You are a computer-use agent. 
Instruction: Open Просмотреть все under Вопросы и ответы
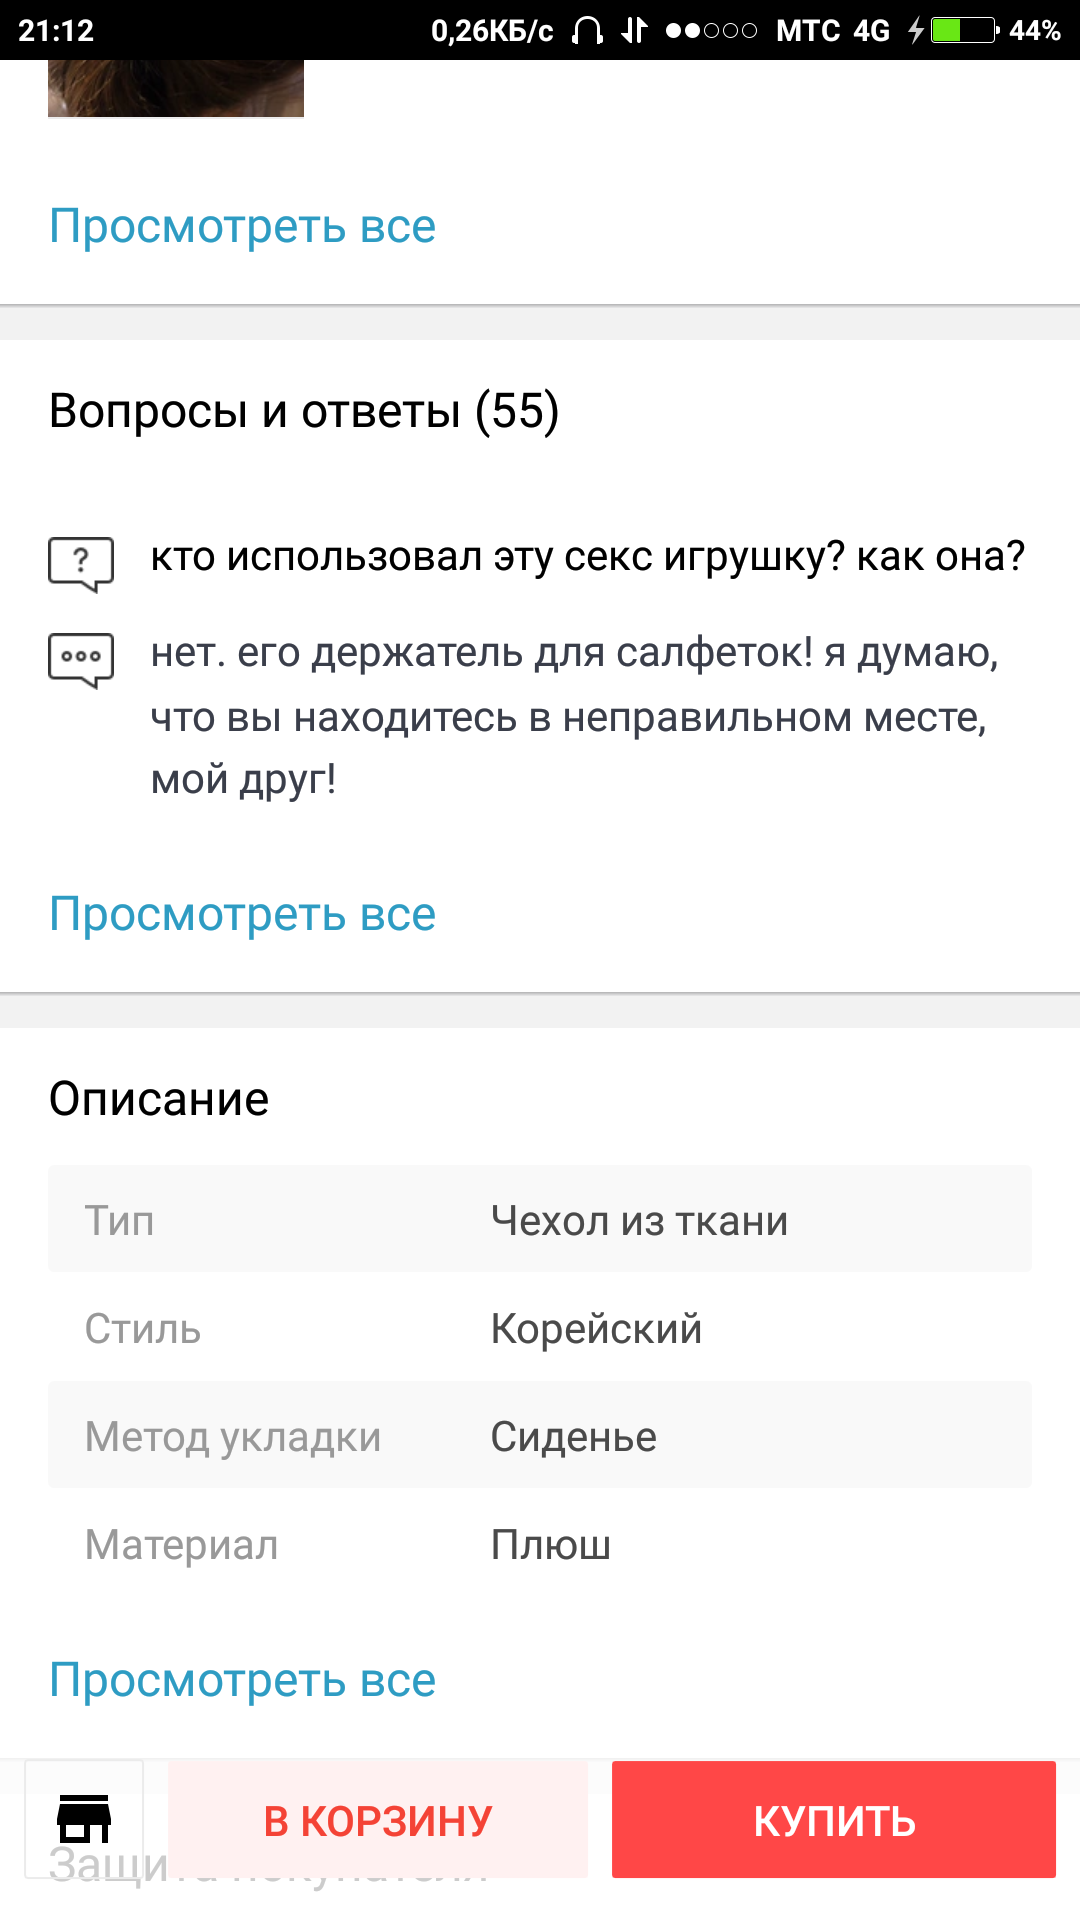(x=243, y=914)
